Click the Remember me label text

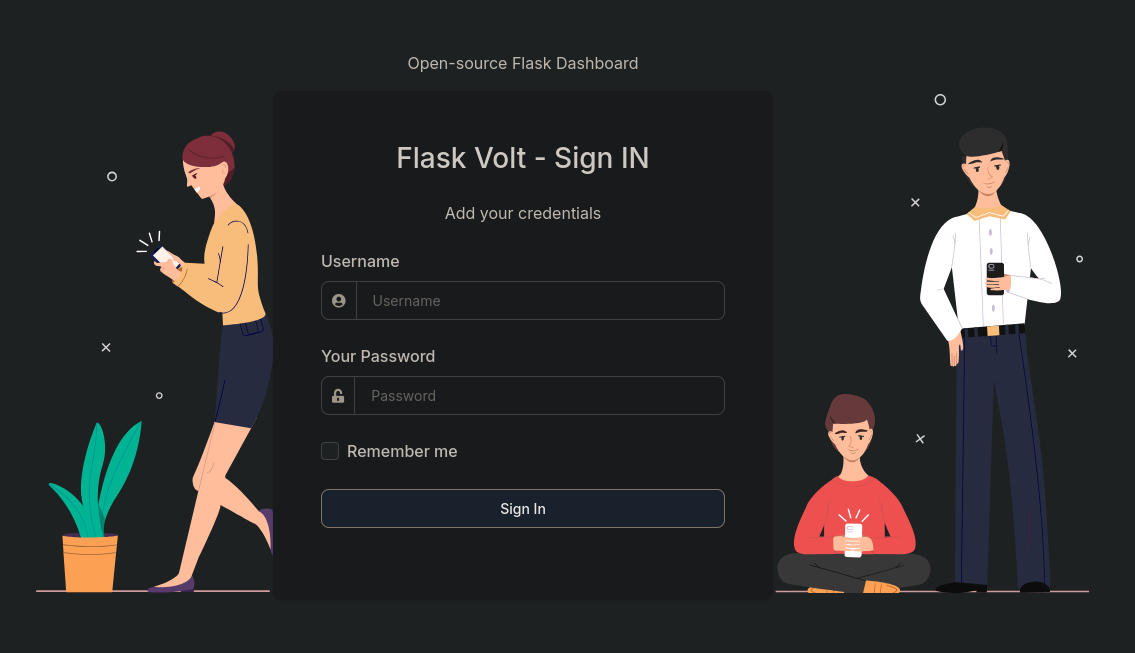(x=402, y=451)
